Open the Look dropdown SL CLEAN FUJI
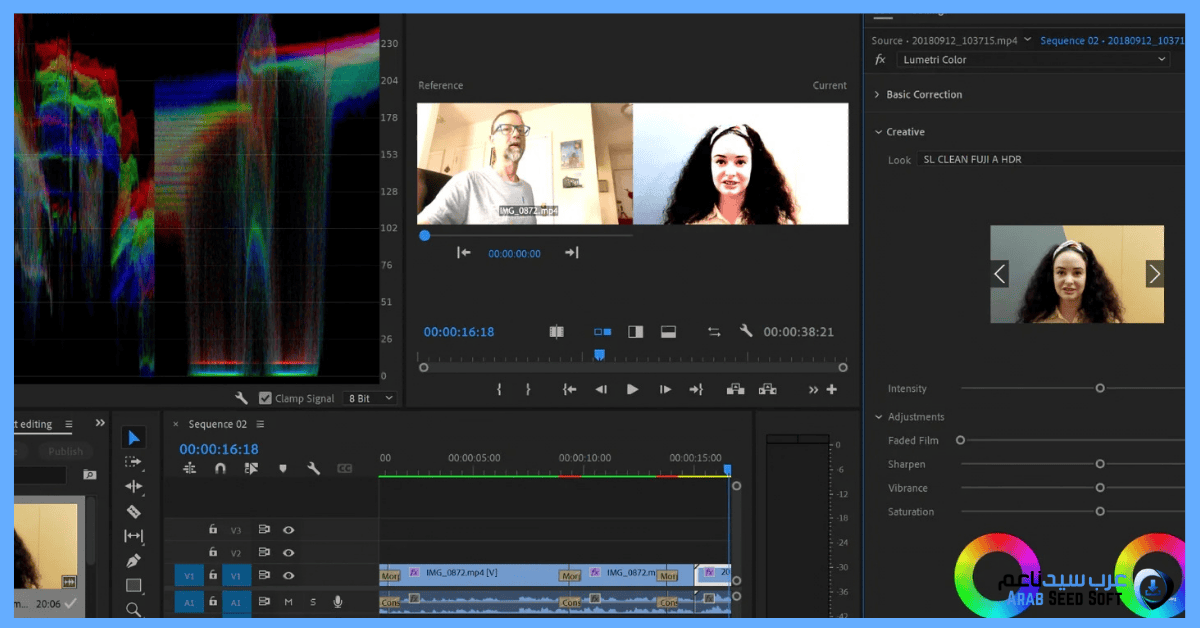The height and width of the screenshot is (628, 1200). (1050, 159)
